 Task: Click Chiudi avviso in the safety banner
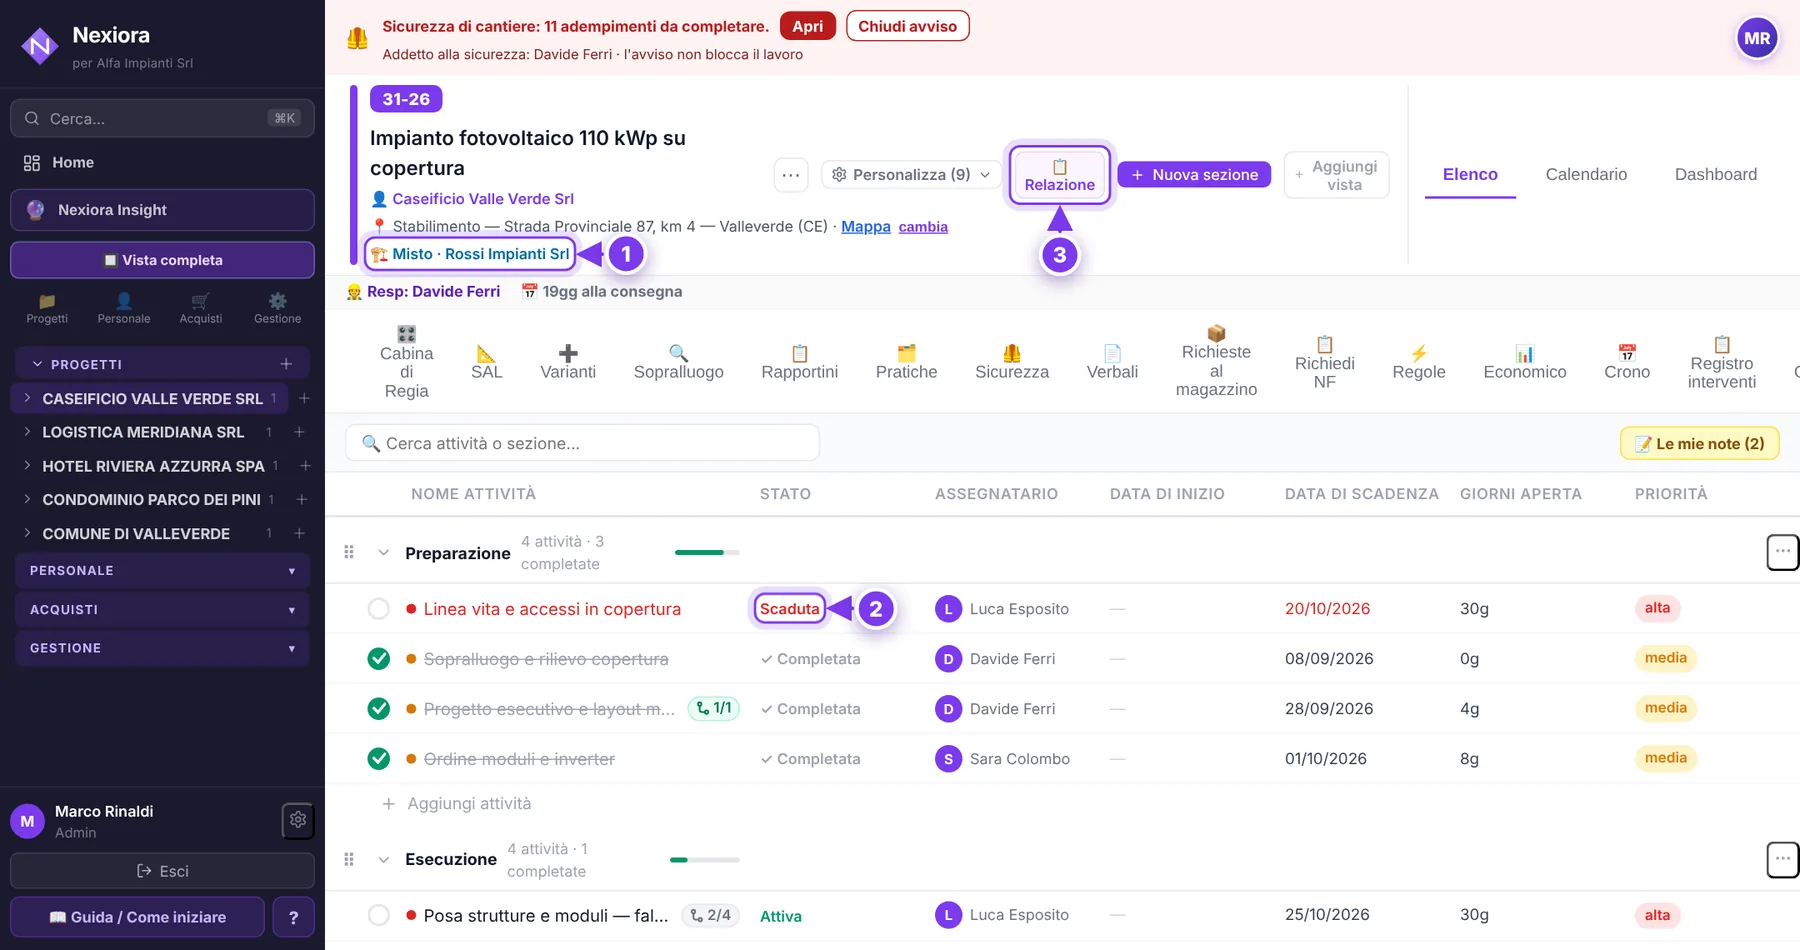tap(907, 26)
